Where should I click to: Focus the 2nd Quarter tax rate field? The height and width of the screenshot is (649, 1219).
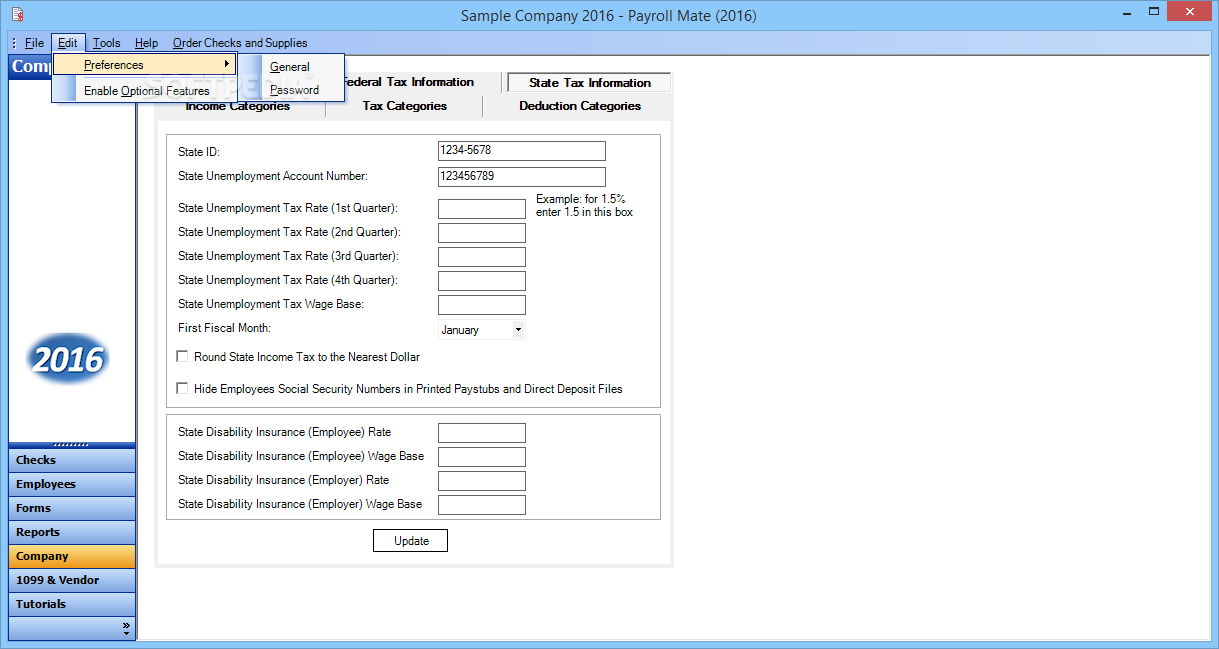point(482,233)
